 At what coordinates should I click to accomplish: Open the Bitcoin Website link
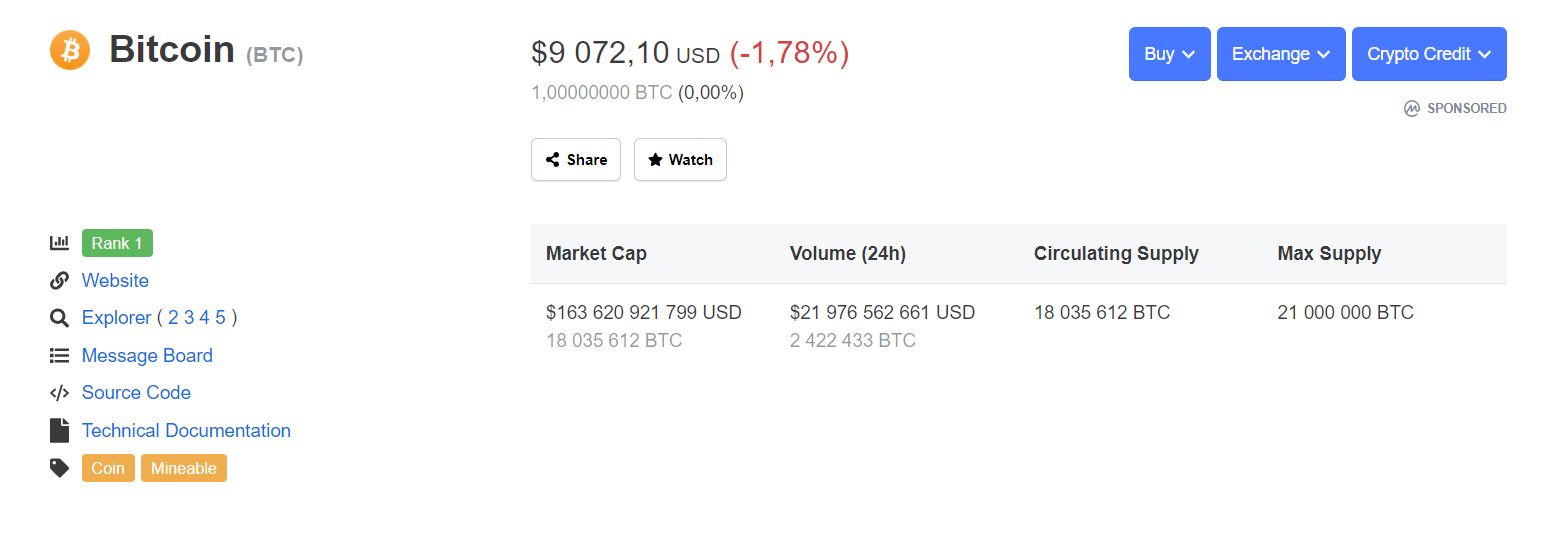(x=115, y=281)
